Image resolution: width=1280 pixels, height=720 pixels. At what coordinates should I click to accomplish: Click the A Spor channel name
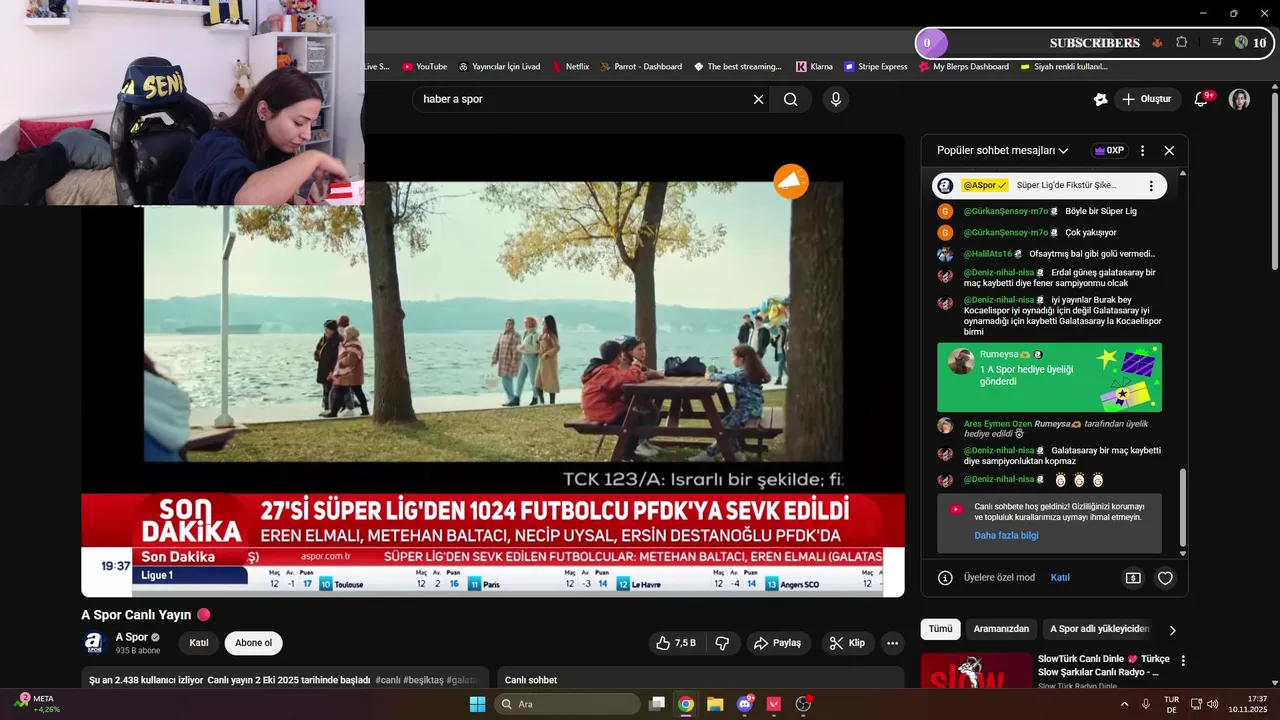[x=132, y=637]
